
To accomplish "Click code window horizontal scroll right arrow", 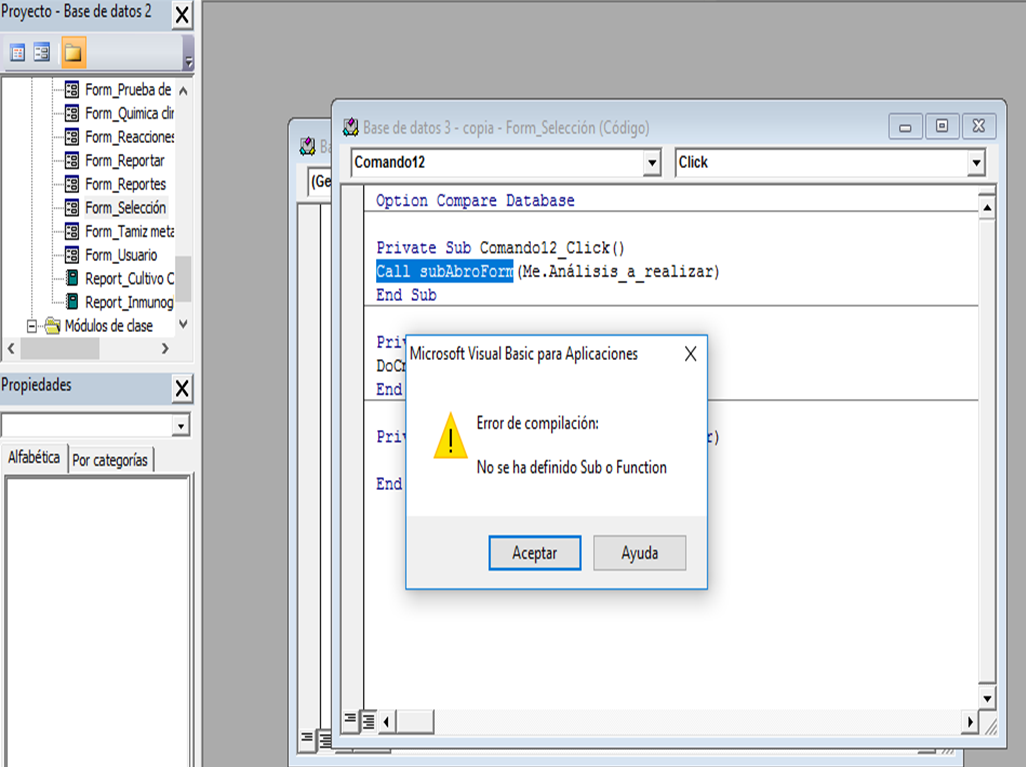I will click(970, 721).
